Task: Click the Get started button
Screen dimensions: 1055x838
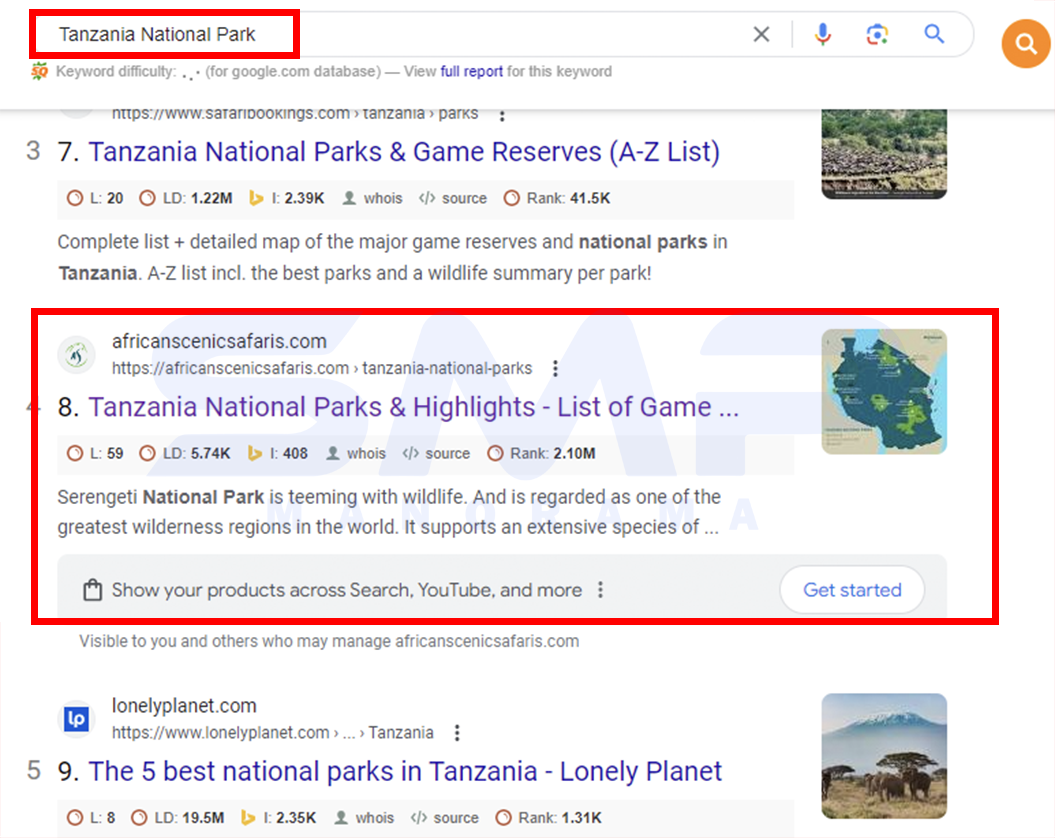Action: click(x=852, y=590)
